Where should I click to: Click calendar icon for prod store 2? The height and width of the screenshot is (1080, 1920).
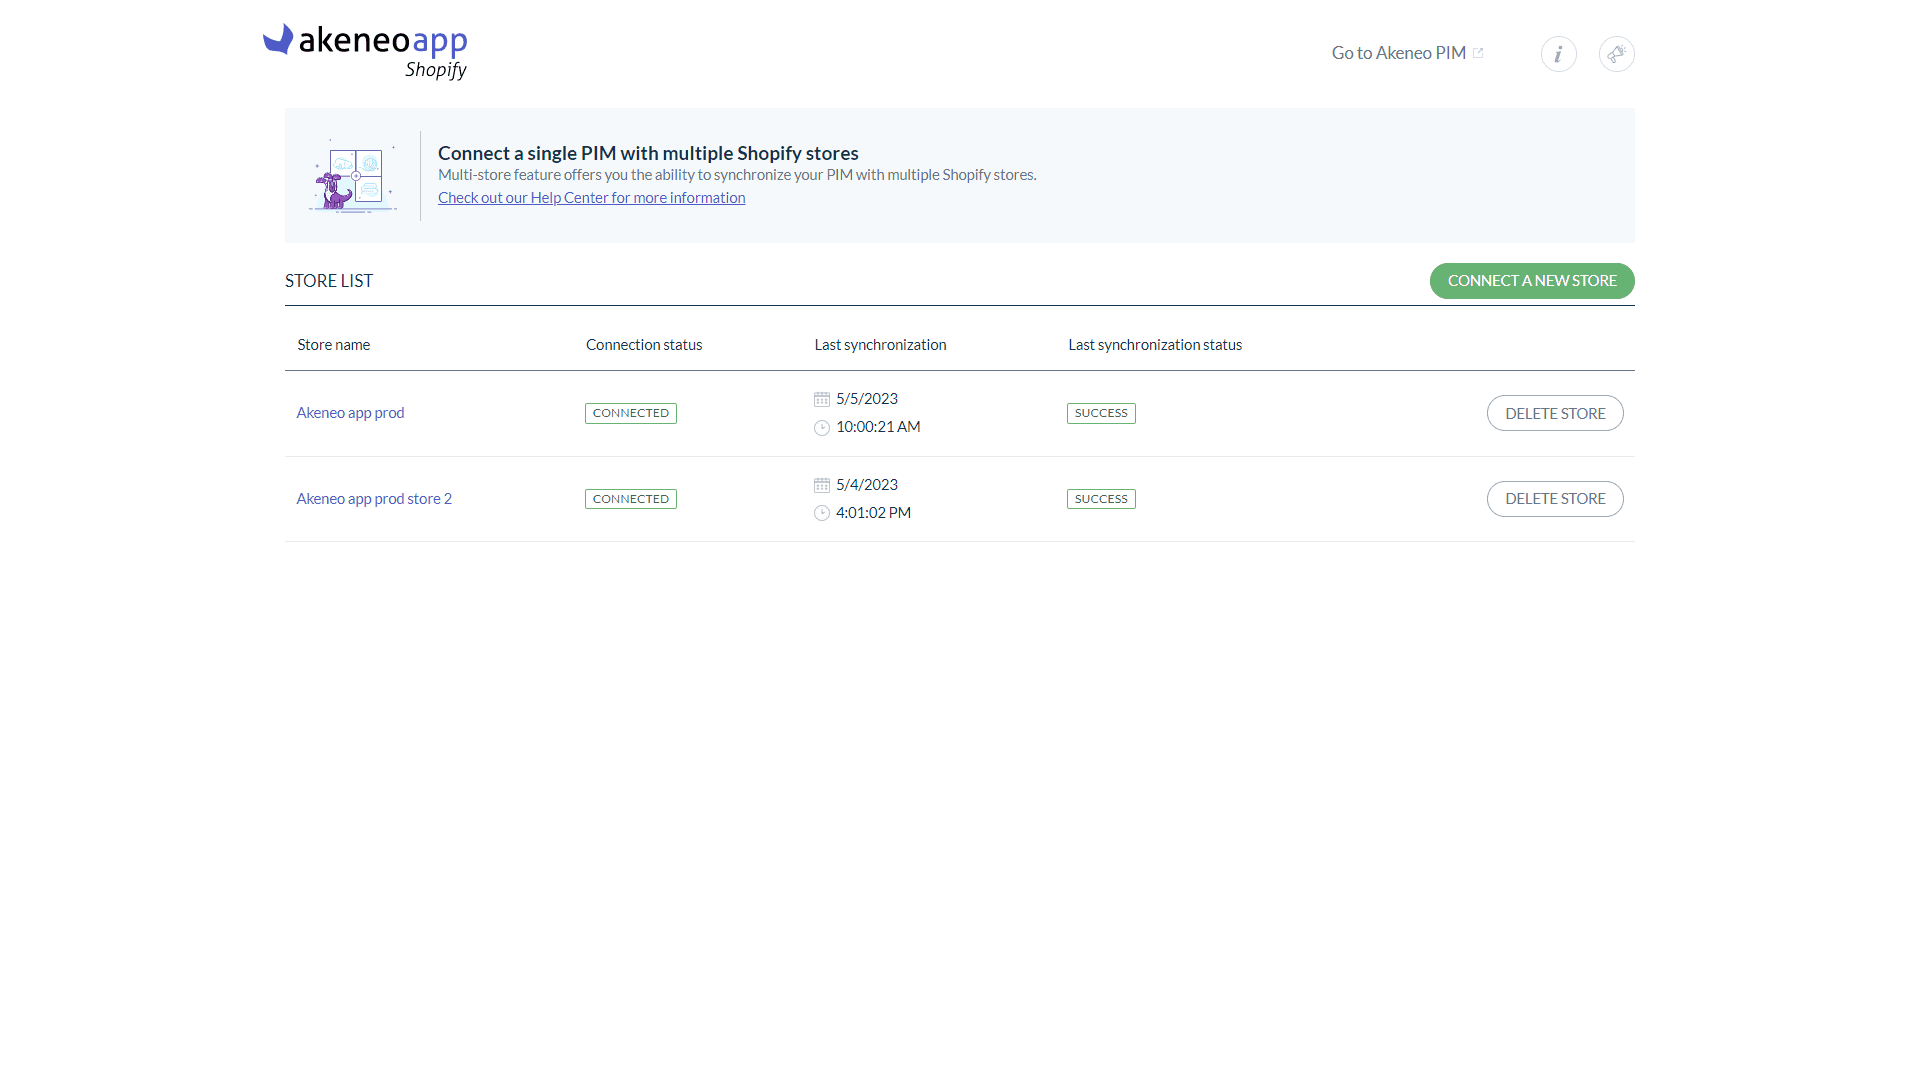(x=822, y=484)
